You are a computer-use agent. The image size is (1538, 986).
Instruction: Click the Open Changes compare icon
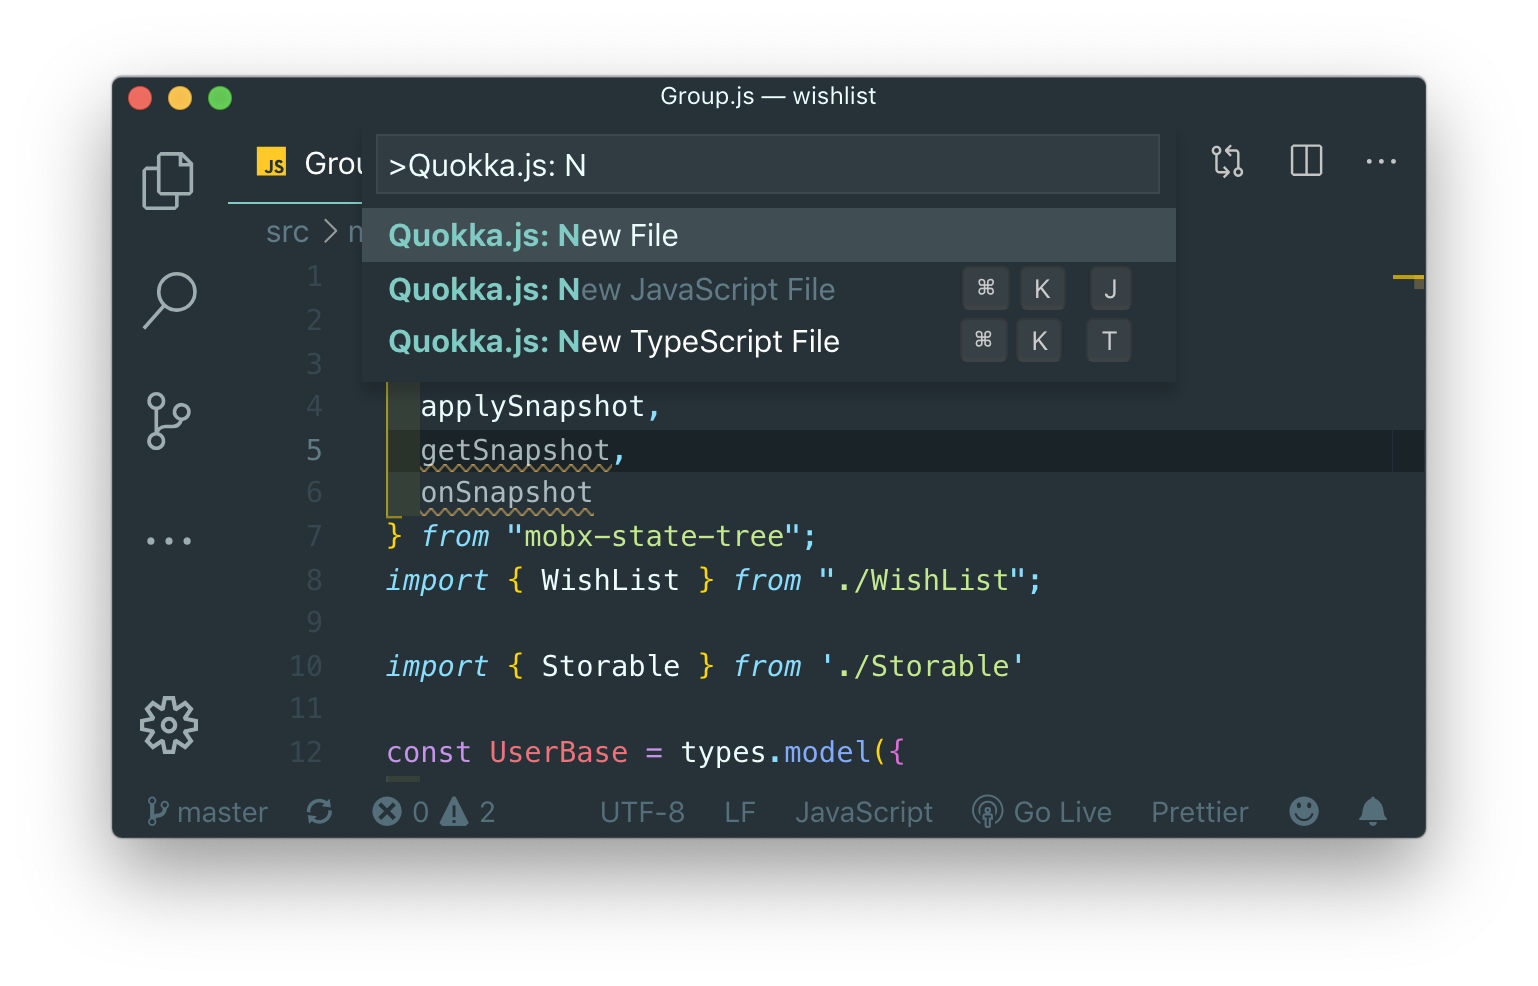click(1227, 161)
